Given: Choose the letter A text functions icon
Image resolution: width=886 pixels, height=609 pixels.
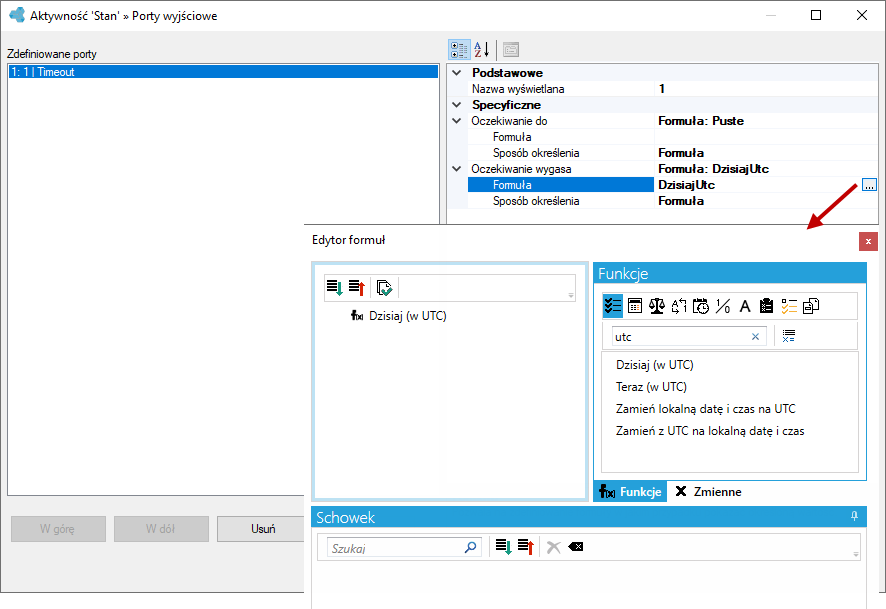Looking at the screenshot, I should [745, 306].
